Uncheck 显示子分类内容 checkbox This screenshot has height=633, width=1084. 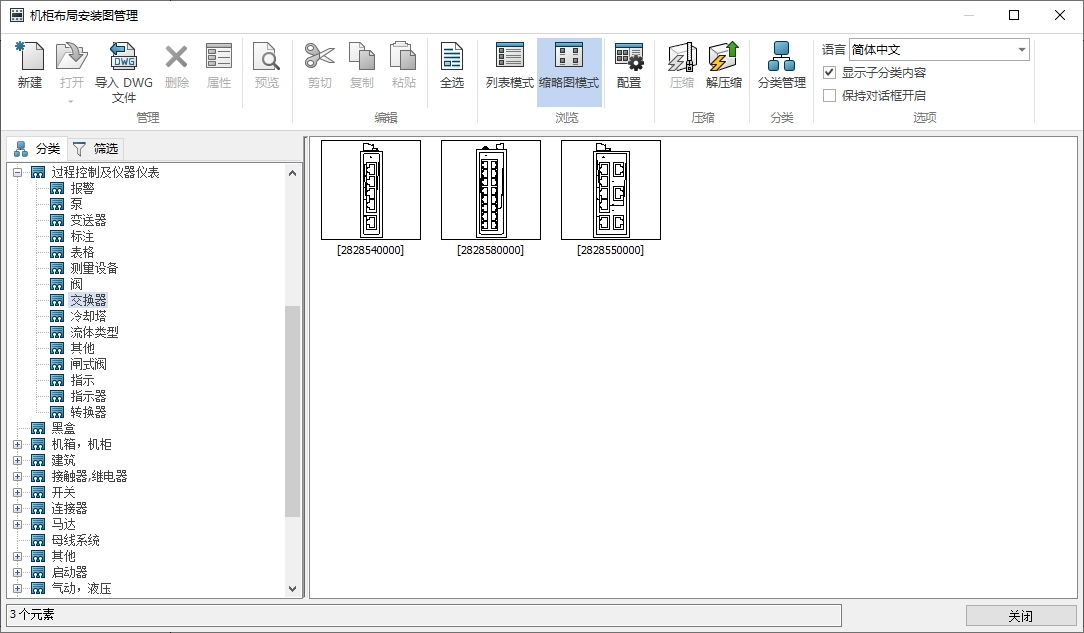[829, 73]
